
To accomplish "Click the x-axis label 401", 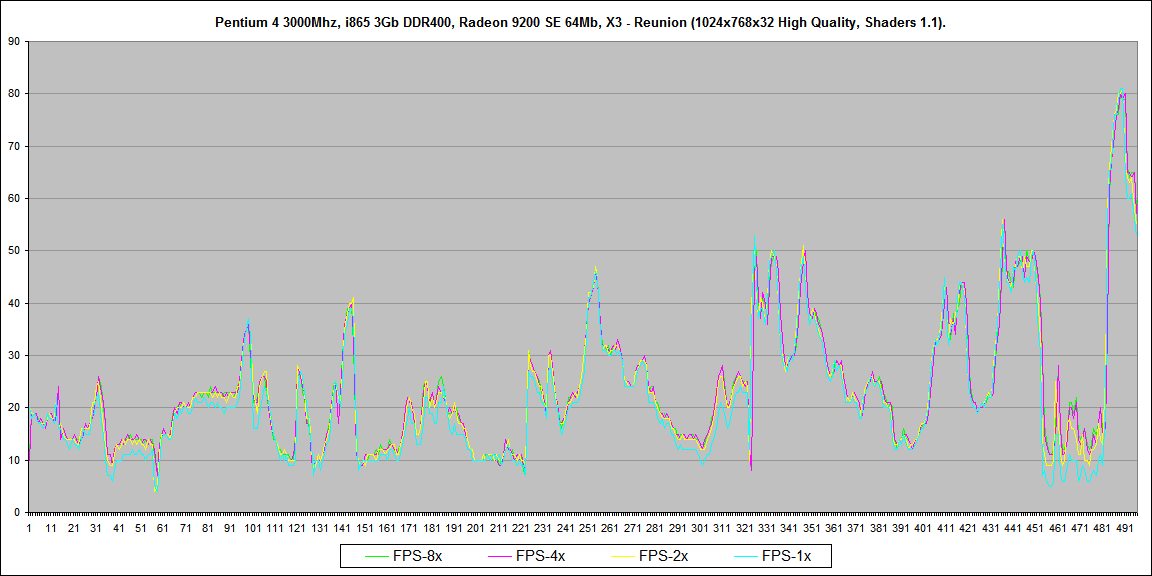I will 923,528.
